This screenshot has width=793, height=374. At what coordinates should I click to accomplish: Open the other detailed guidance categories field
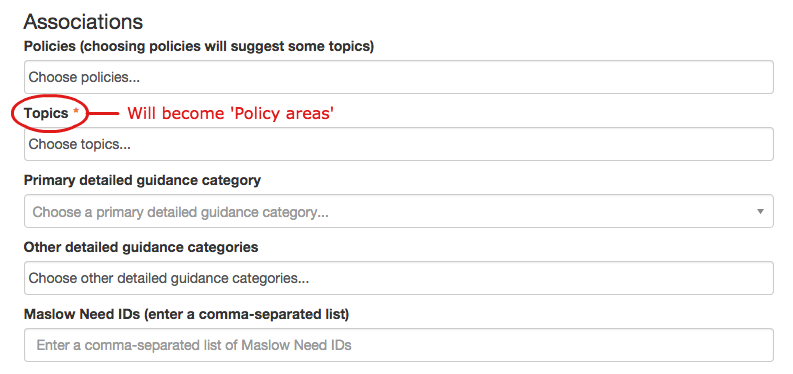399,278
